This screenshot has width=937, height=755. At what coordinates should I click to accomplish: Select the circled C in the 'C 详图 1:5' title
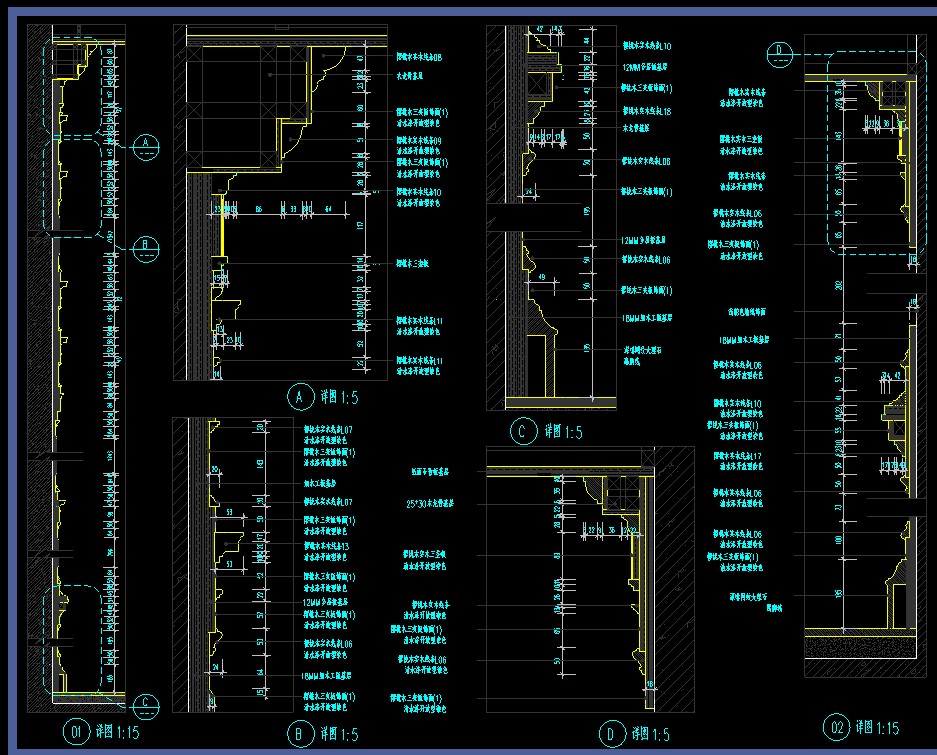pos(523,431)
